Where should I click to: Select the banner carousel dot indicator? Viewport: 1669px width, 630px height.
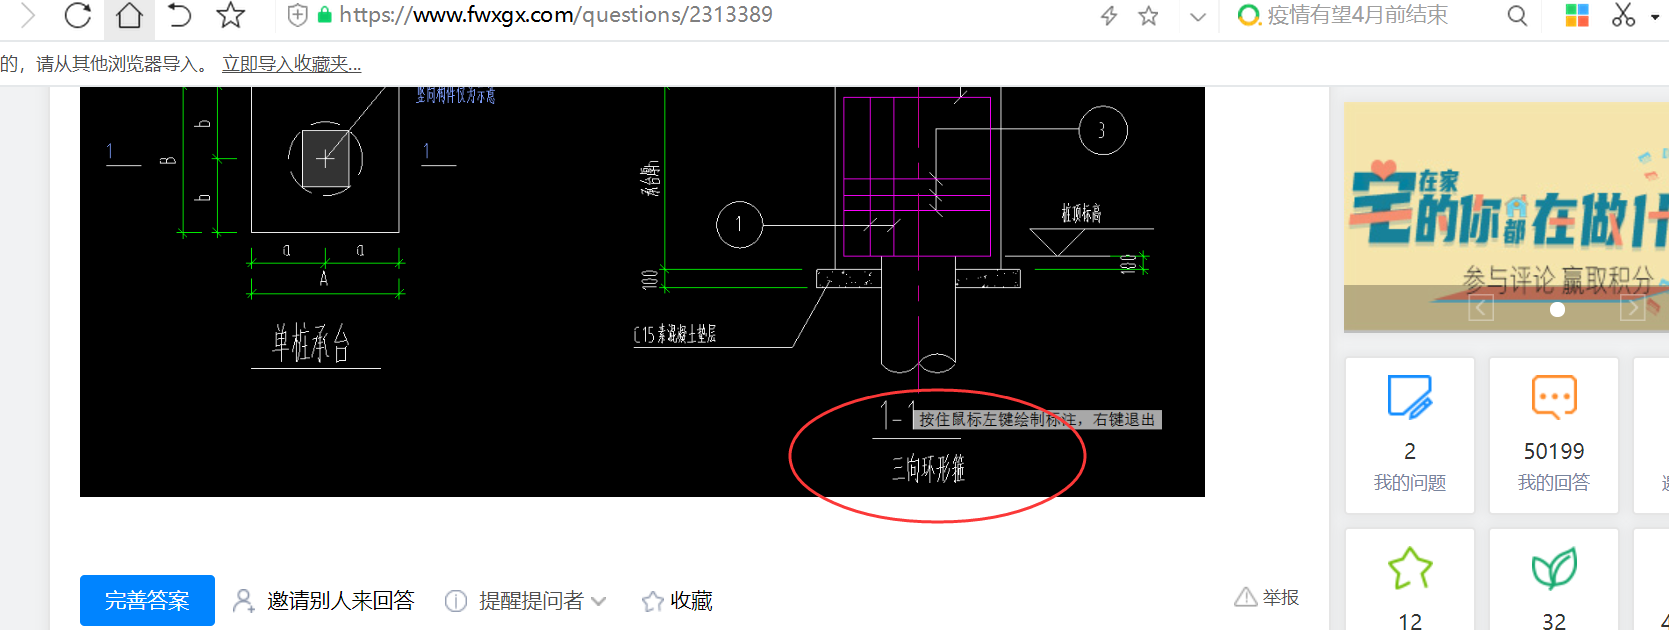tap(1557, 310)
